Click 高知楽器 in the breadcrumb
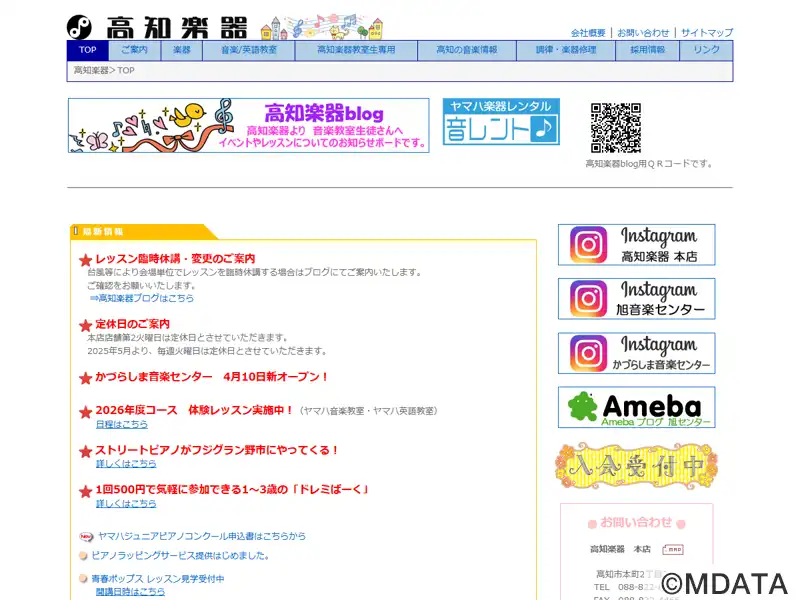This screenshot has width=800, height=600. point(91,70)
